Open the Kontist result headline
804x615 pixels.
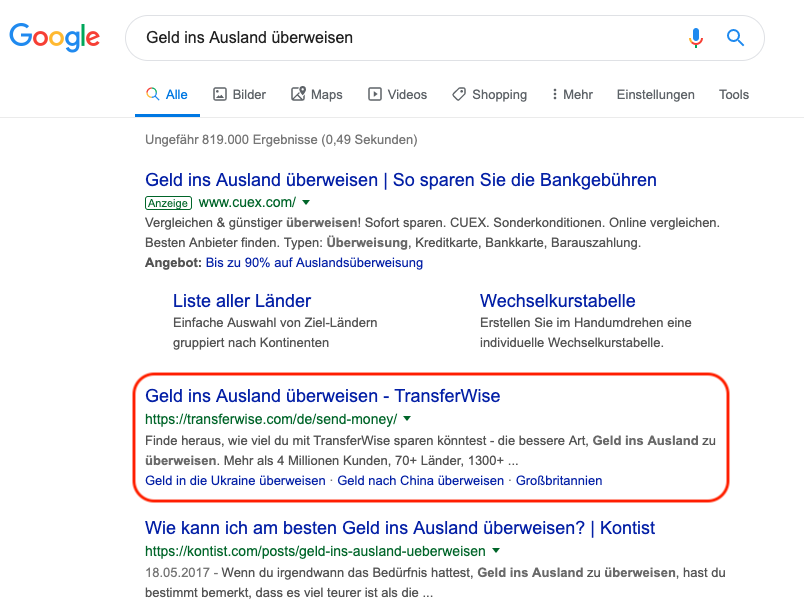(400, 527)
